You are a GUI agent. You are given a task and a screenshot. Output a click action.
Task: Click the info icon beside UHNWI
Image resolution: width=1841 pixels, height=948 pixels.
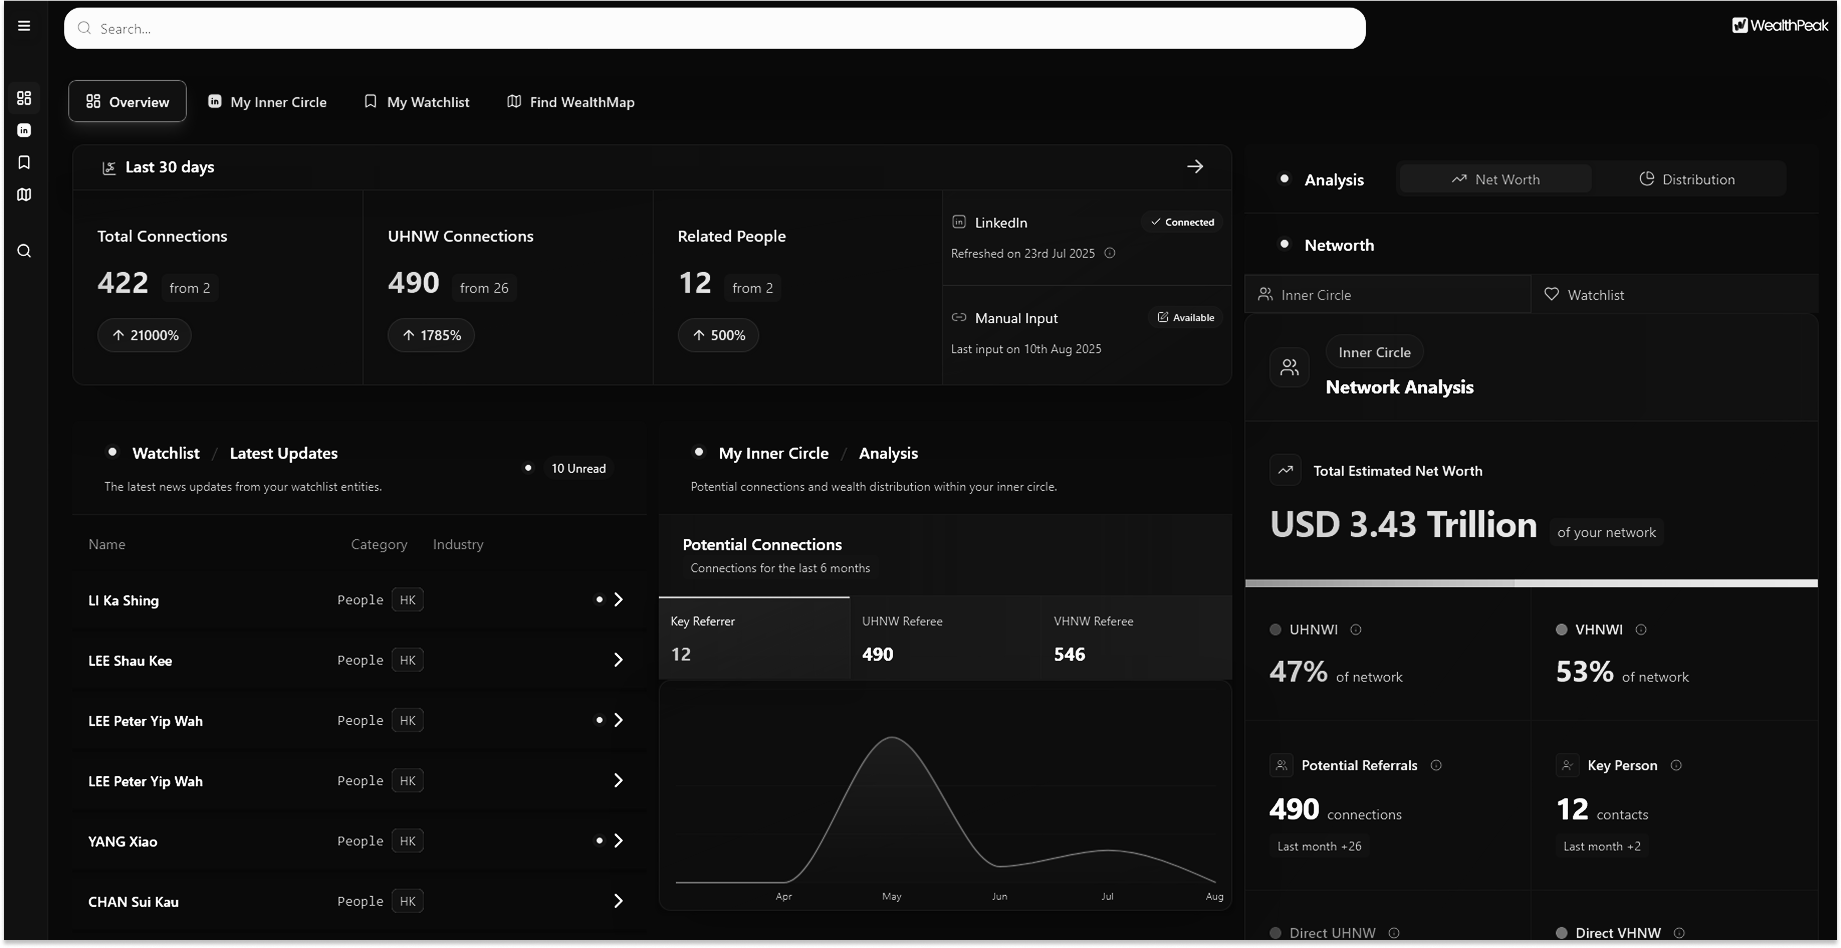1356,630
